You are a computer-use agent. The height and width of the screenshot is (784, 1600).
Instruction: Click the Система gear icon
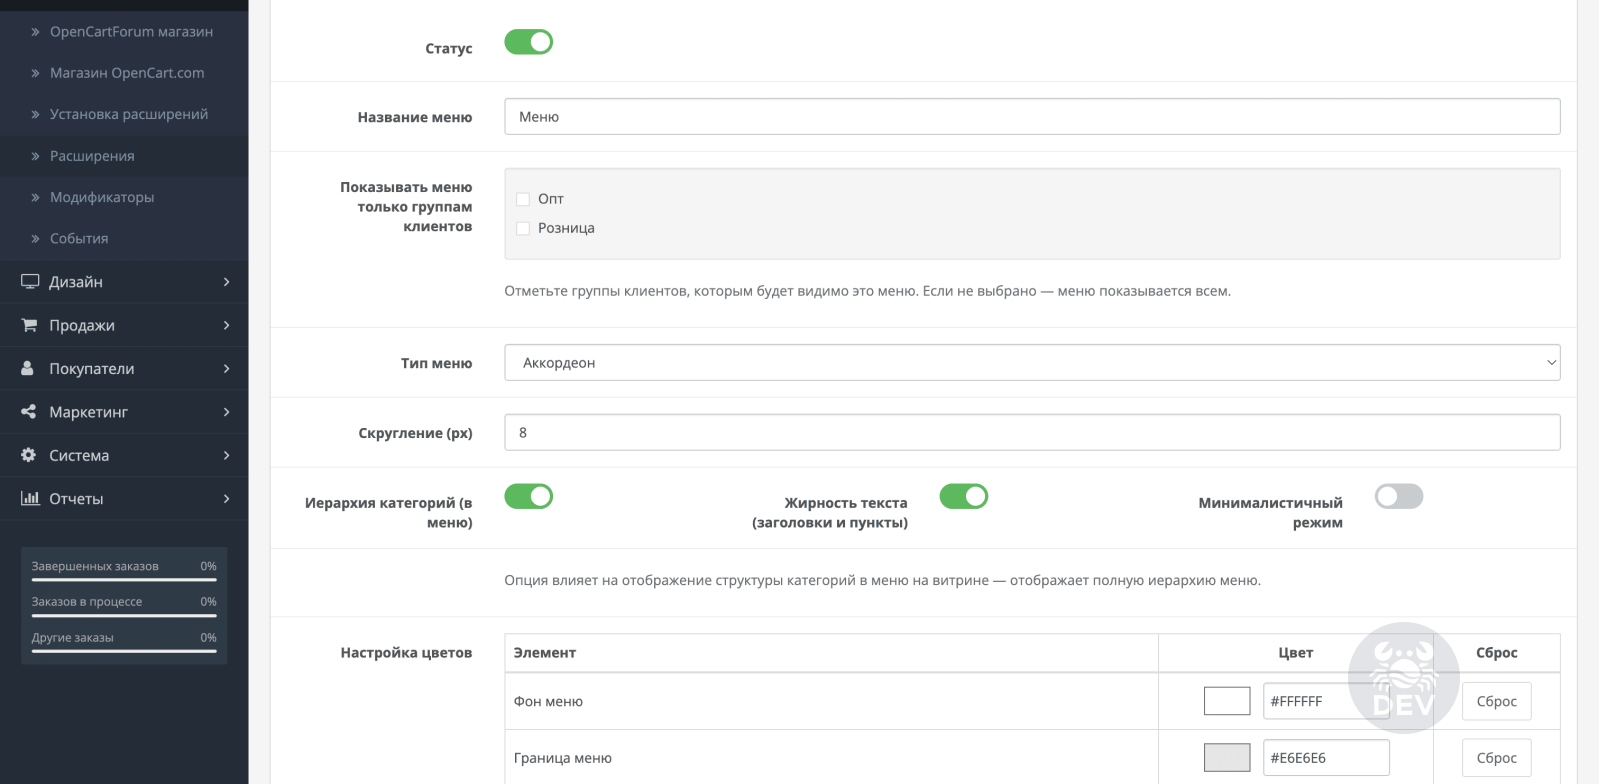point(29,455)
